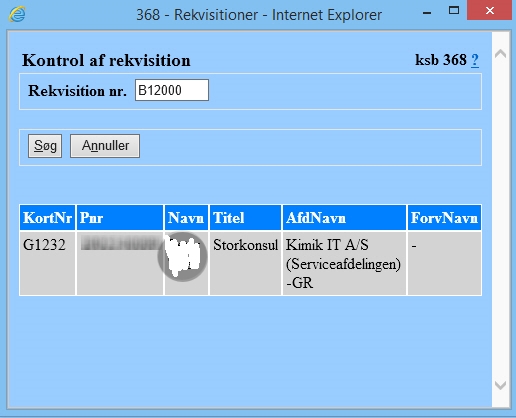Viewport: 516px width, 418px height.
Task: Select the Pnr column header
Action: click(x=120, y=218)
